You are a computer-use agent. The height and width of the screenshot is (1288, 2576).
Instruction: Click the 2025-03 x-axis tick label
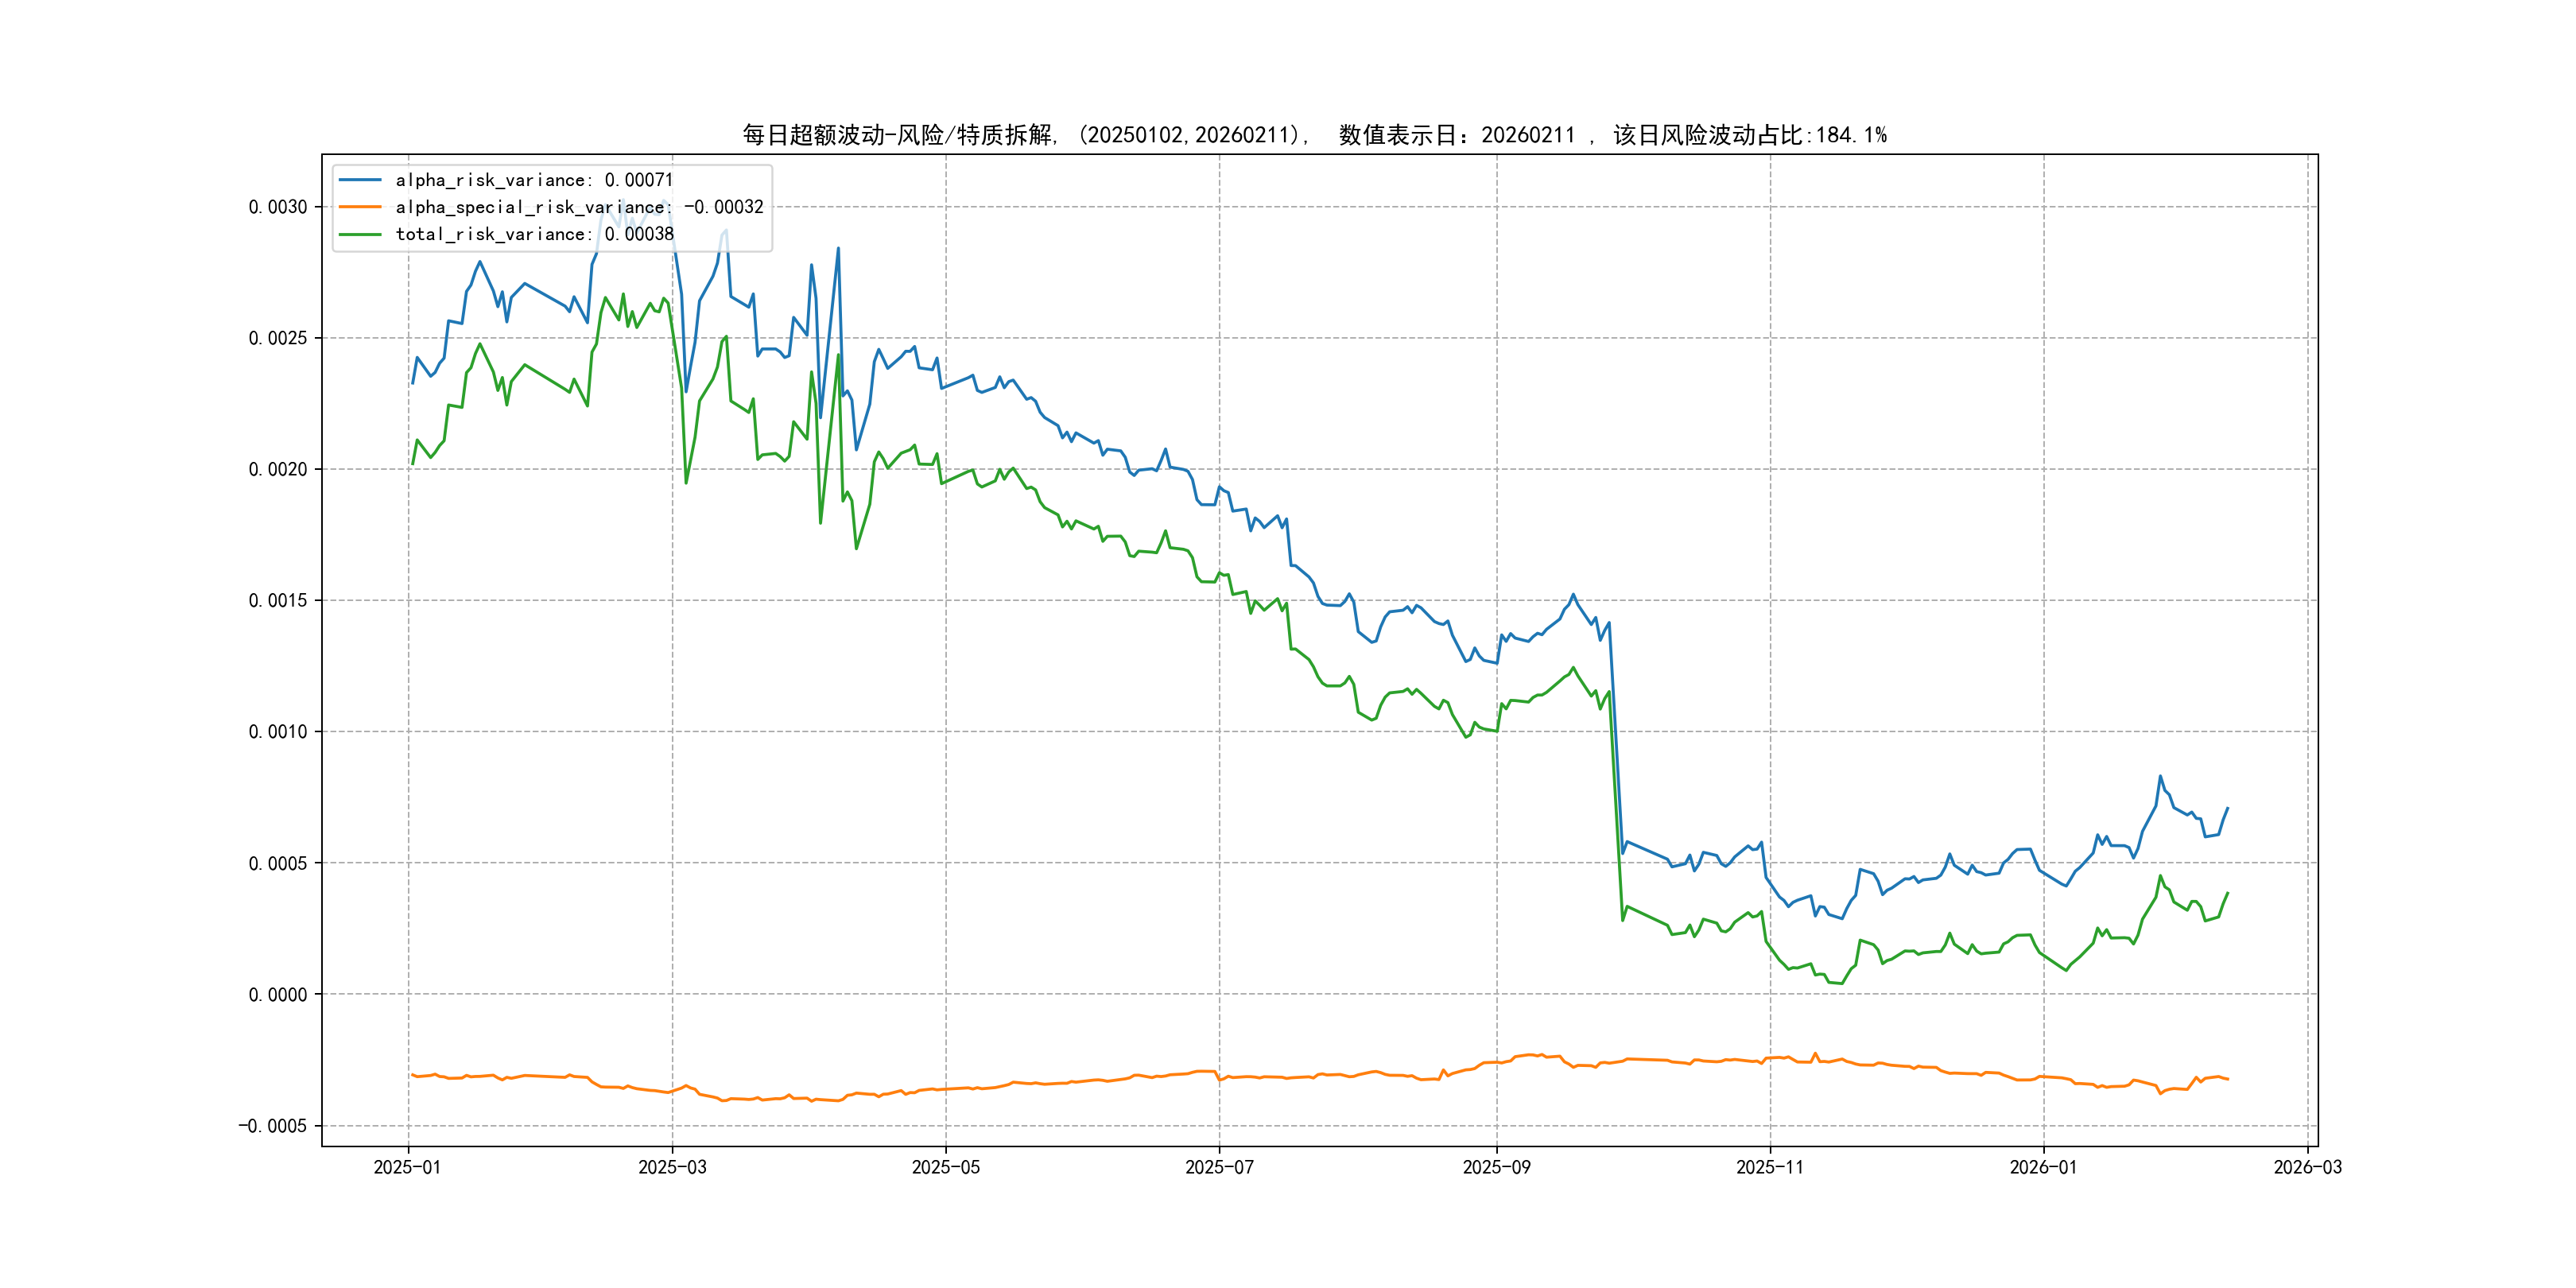pyautogui.click(x=672, y=1167)
